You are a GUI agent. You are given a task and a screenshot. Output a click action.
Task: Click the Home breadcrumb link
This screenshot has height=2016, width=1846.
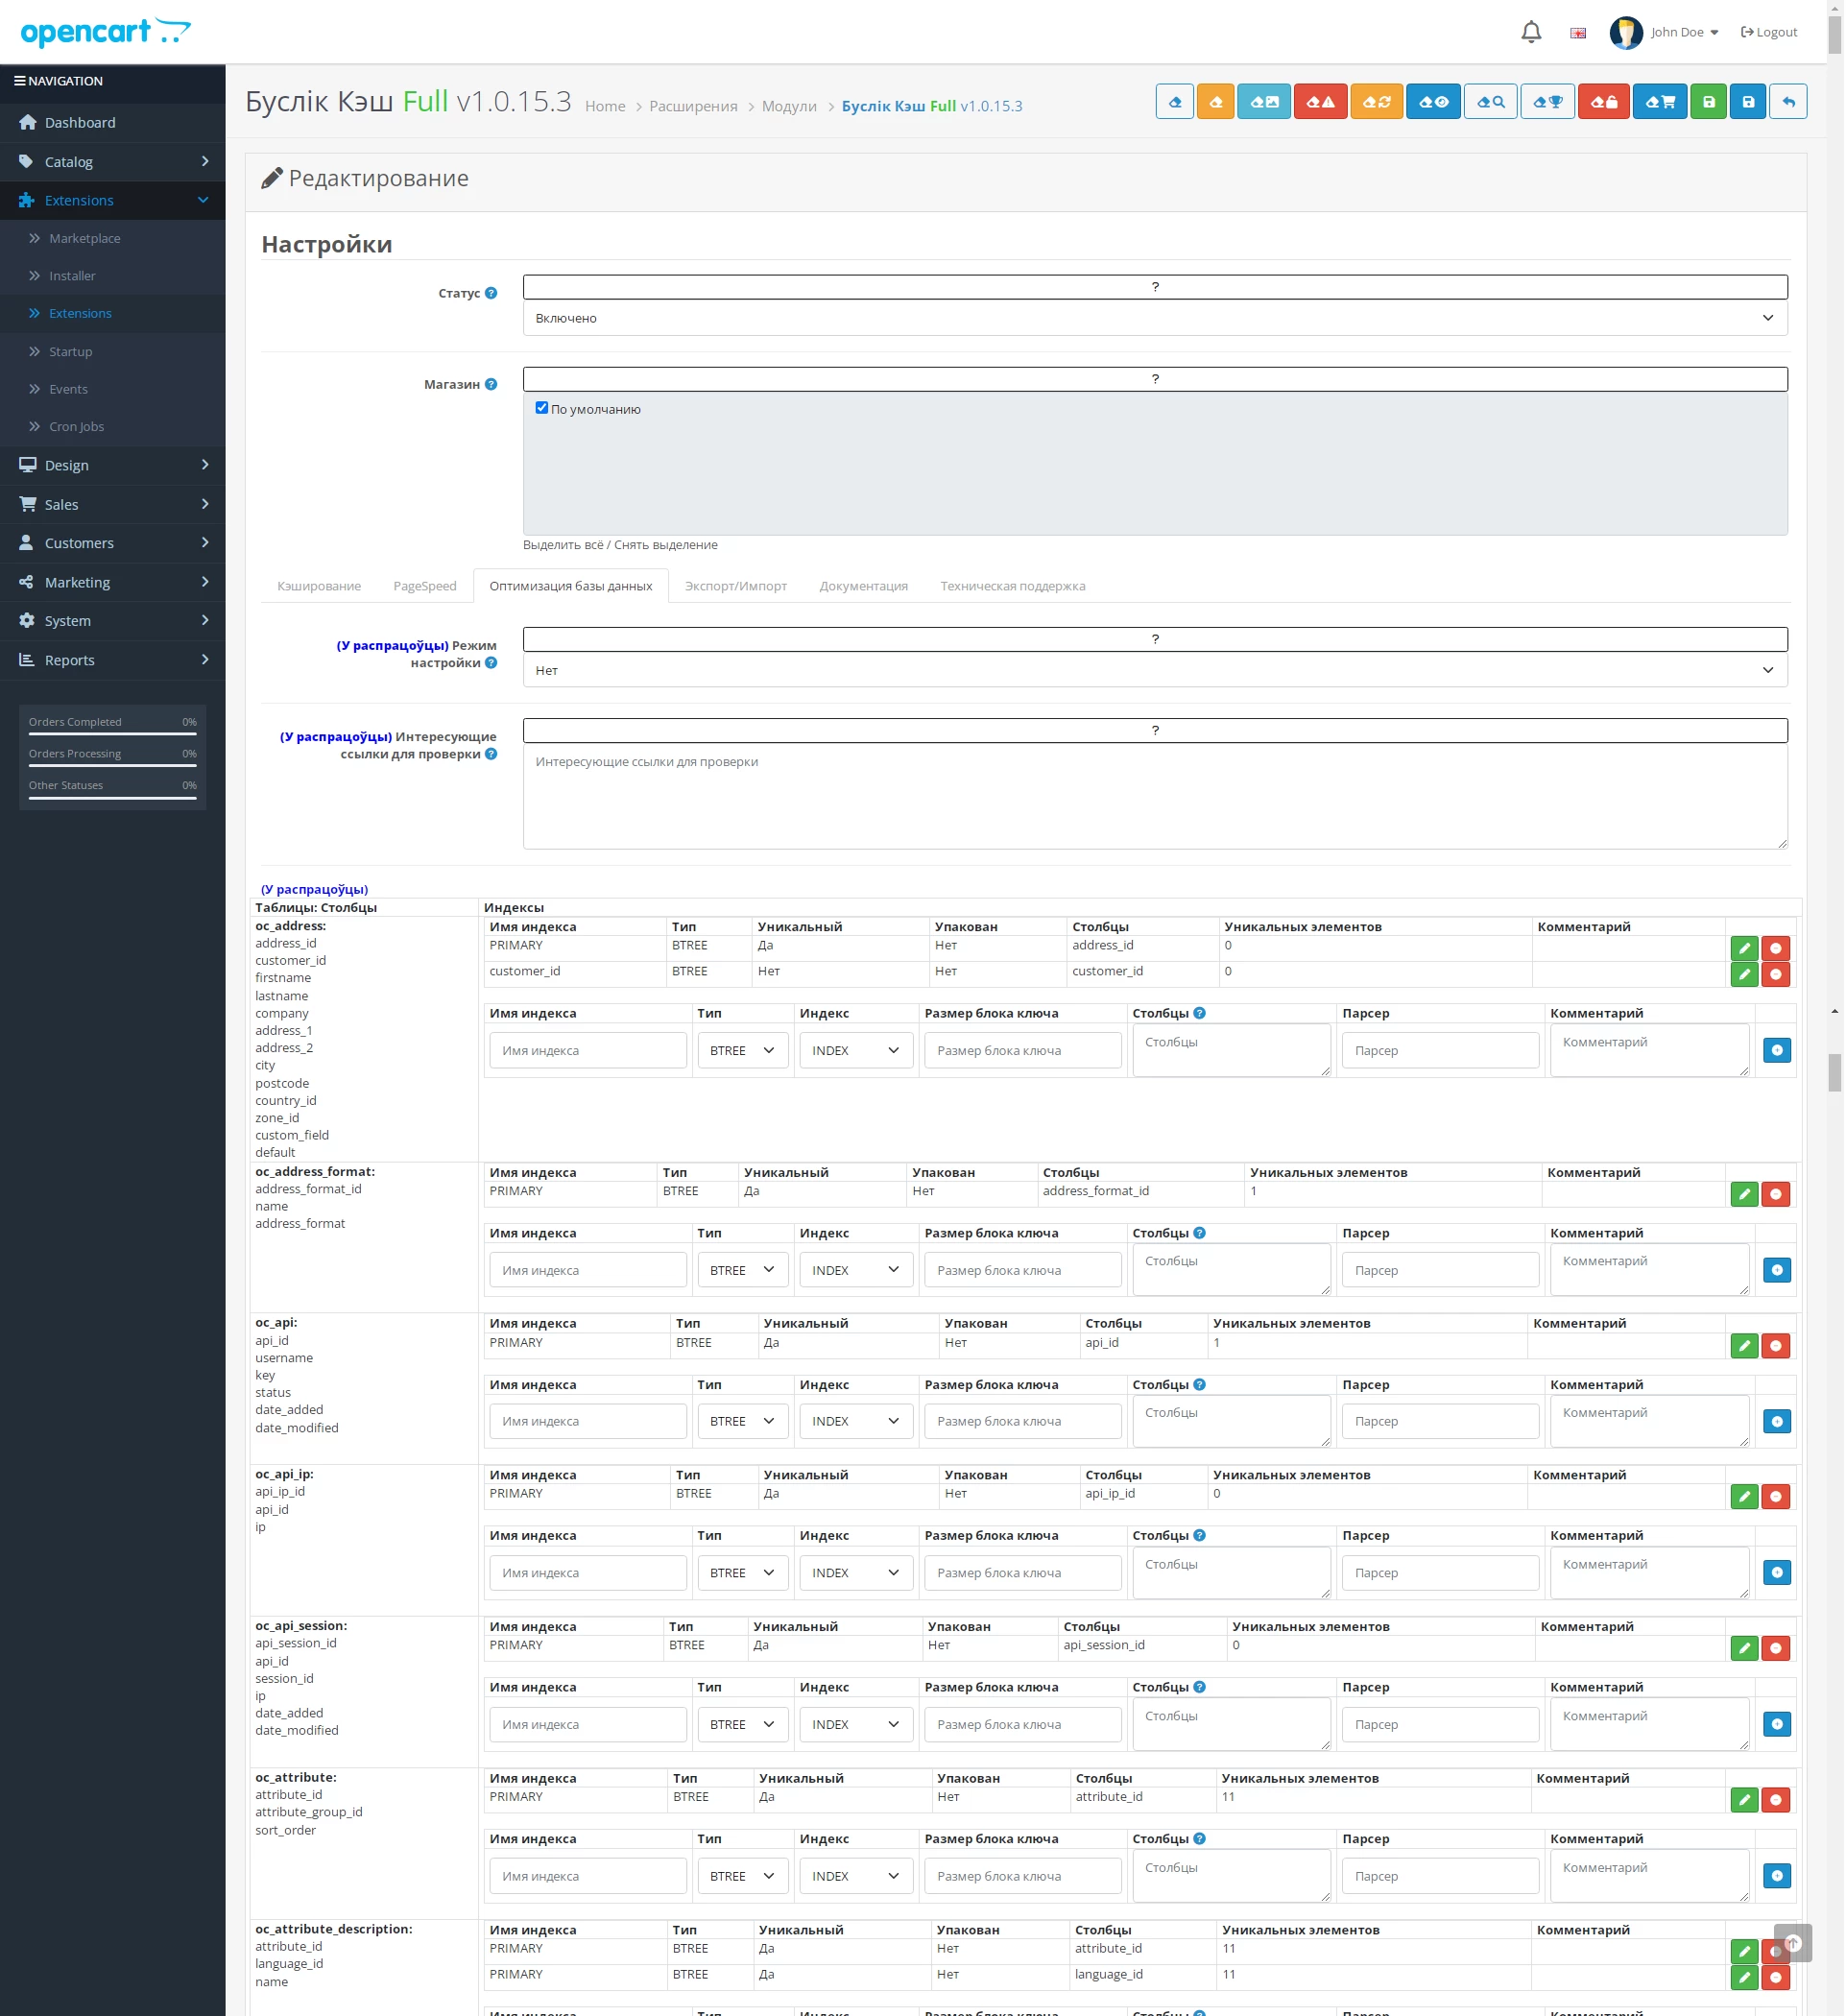[605, 106]
